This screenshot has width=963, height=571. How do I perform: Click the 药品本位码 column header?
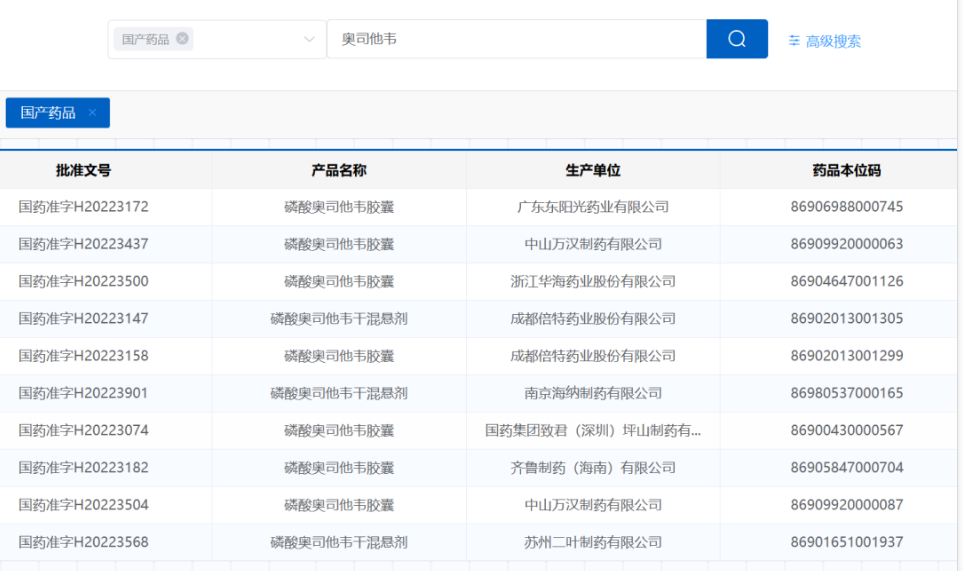tap(846, 170)
